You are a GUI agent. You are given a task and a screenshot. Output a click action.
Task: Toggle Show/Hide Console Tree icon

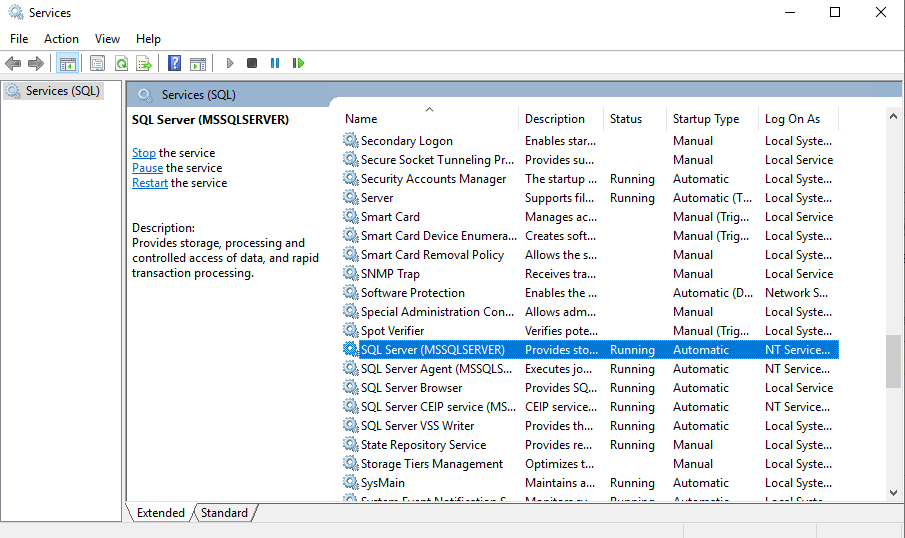point(68,63)
